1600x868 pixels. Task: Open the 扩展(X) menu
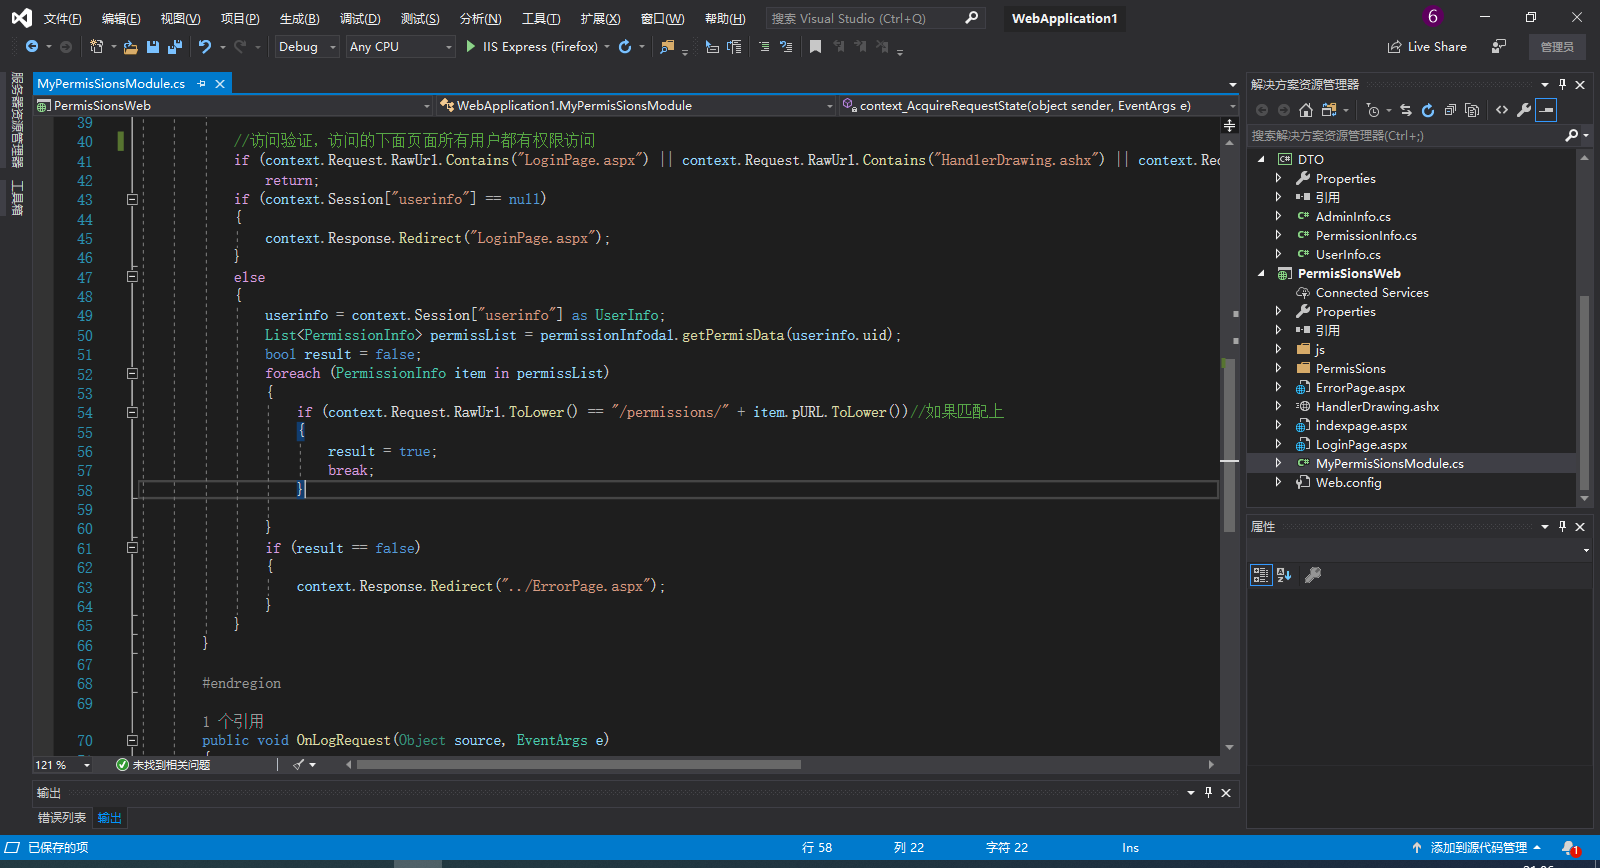(600, 19)
